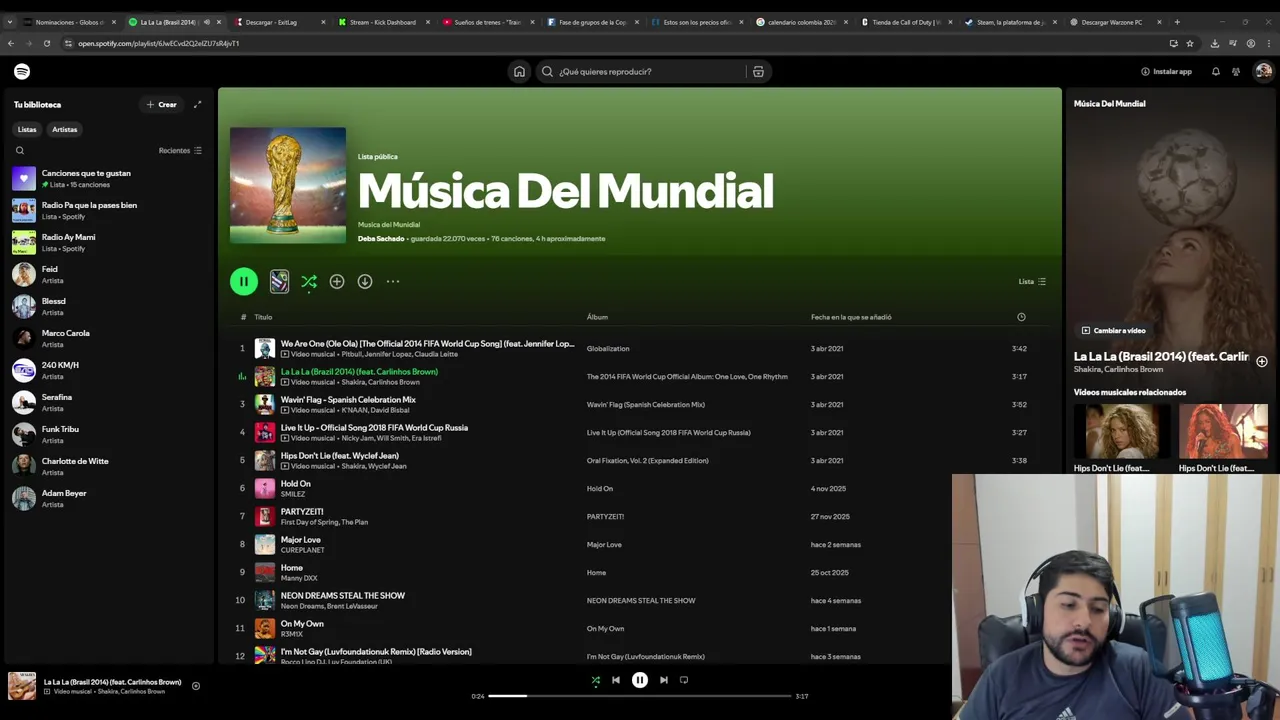Open more options three dots for playlist
The width and height of the screenshot is (1280, 720).
(393, 281)
